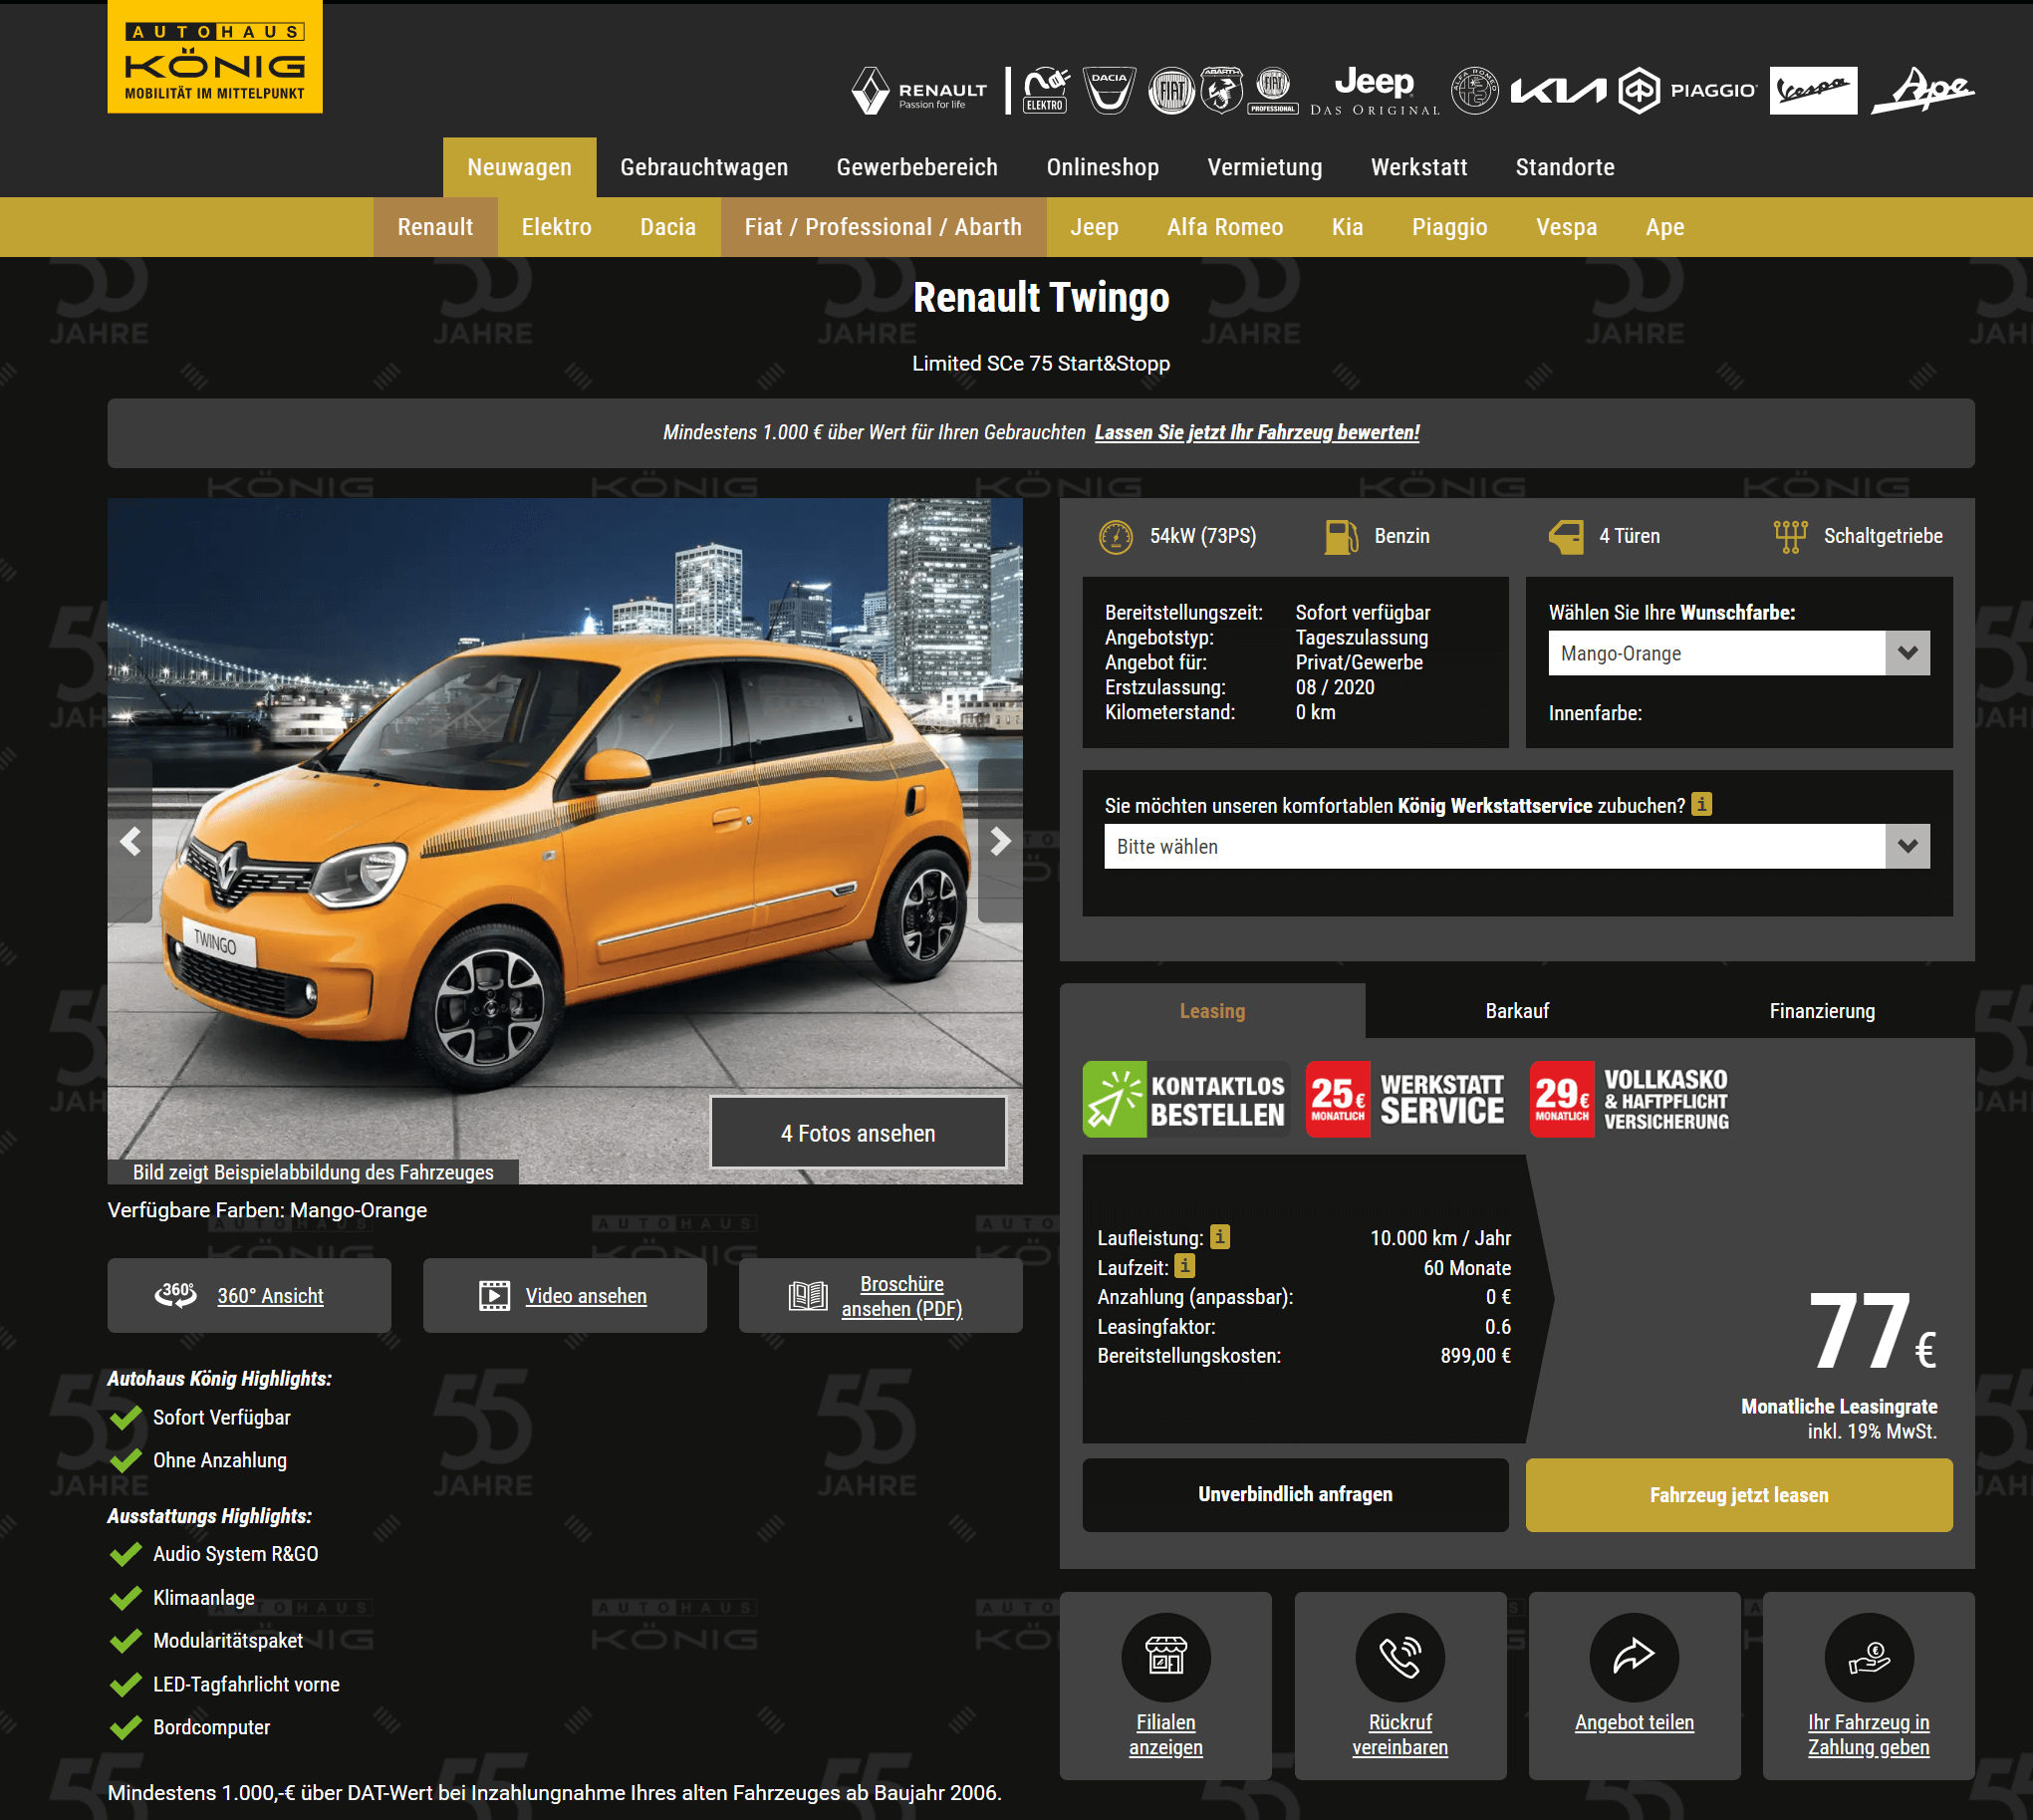The width and height of the screenshot is (2033, 1820).
Task: Click the orange Twingo main photo
Action: point(565,841)
